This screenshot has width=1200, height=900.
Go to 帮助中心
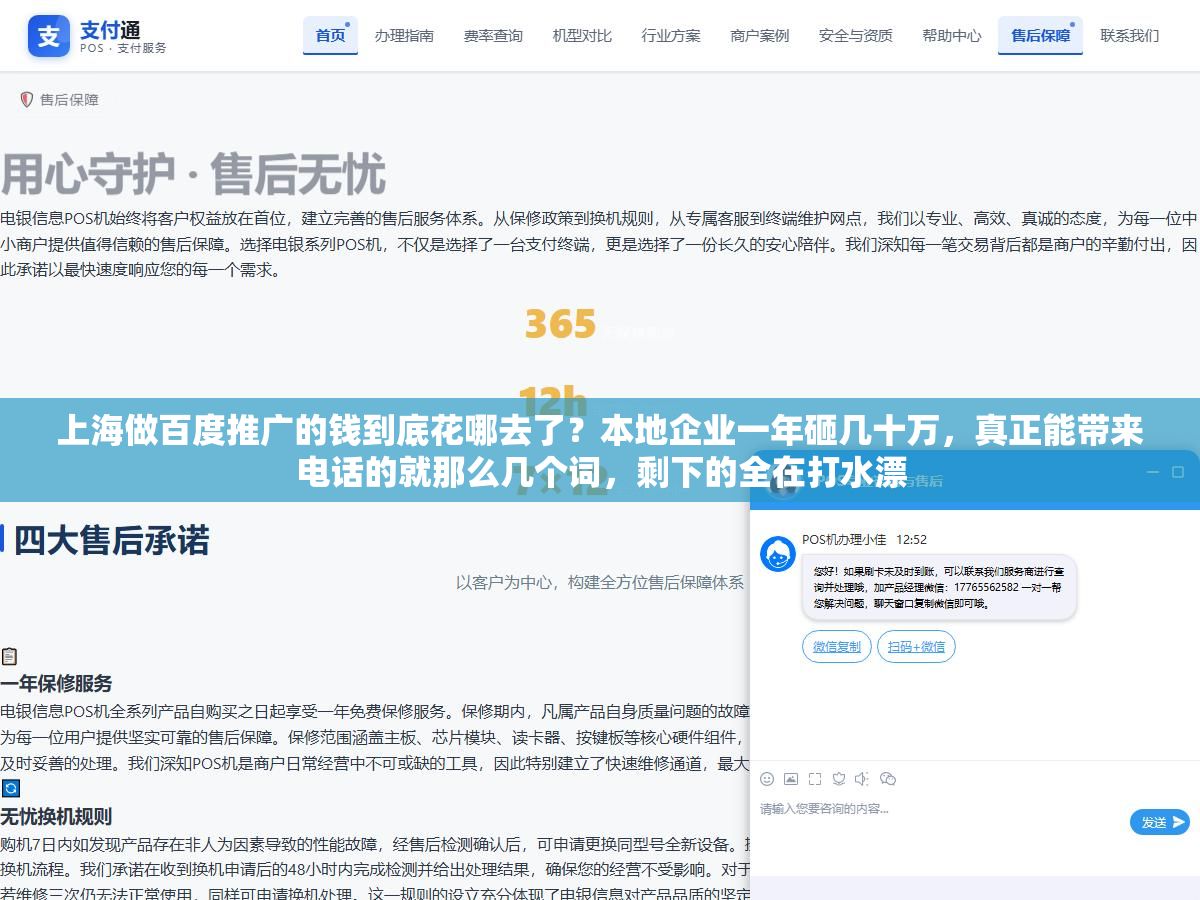[952, 36]
